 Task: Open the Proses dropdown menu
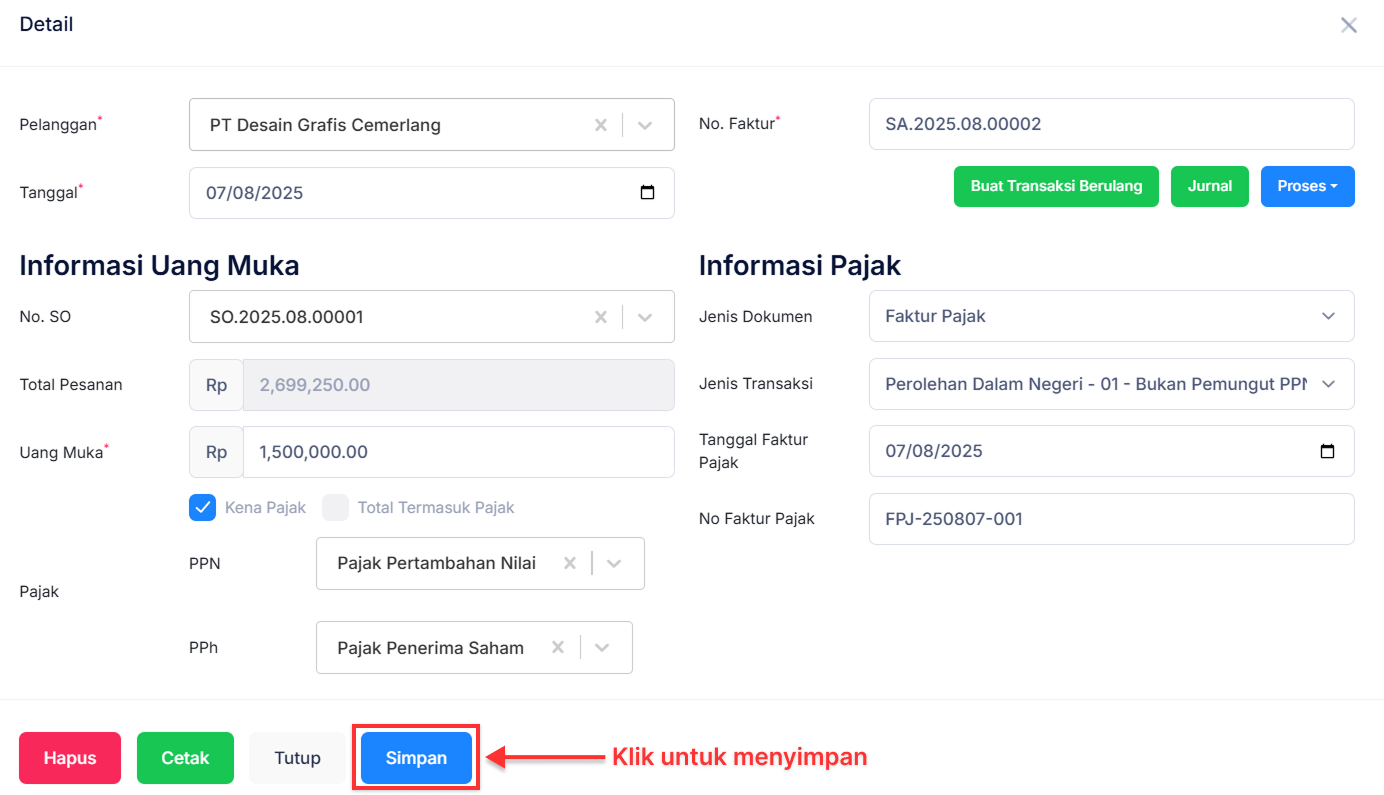tap(1307, 186)
